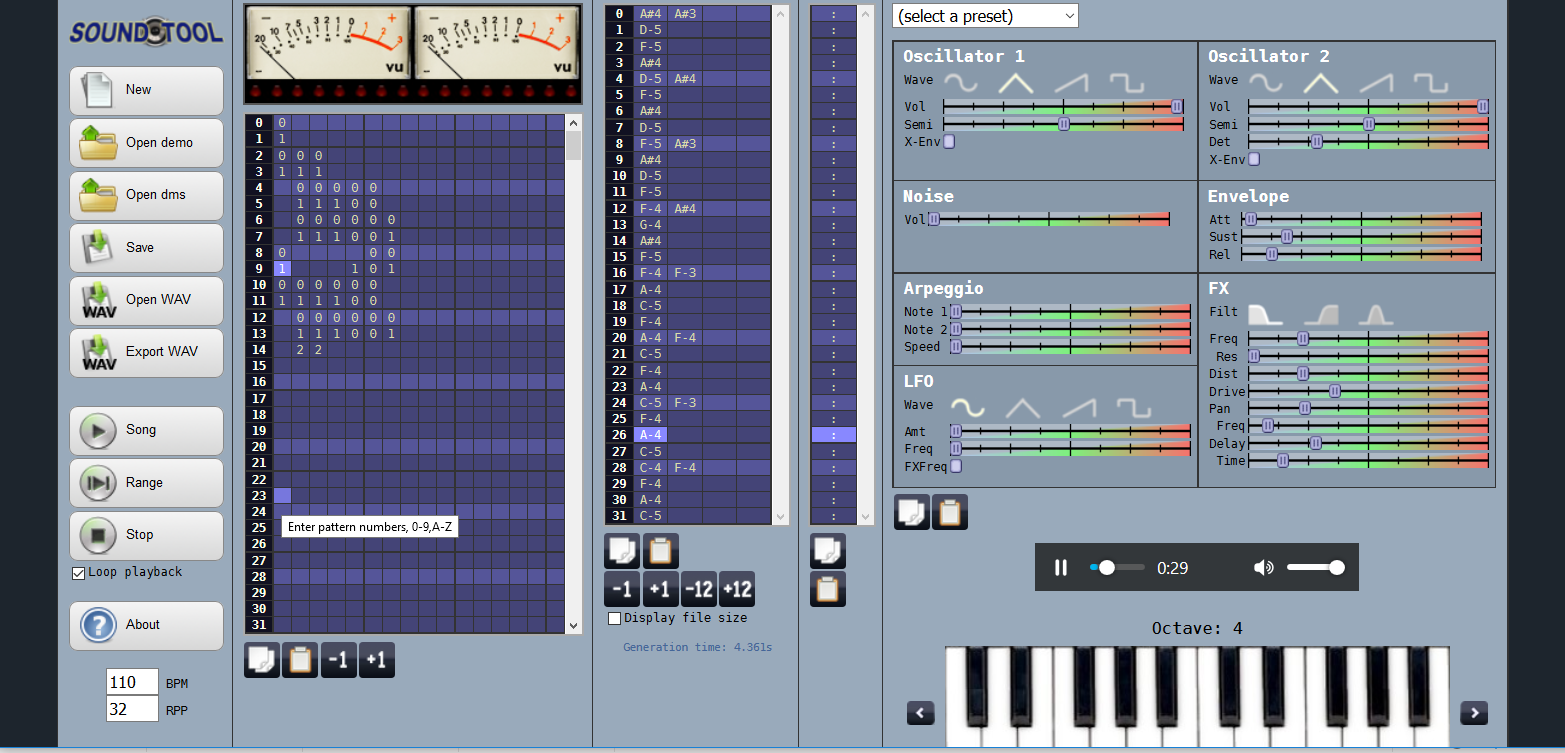Click the Open WAV button
Screen dimensions: 1565x753
tap(146, 300)
